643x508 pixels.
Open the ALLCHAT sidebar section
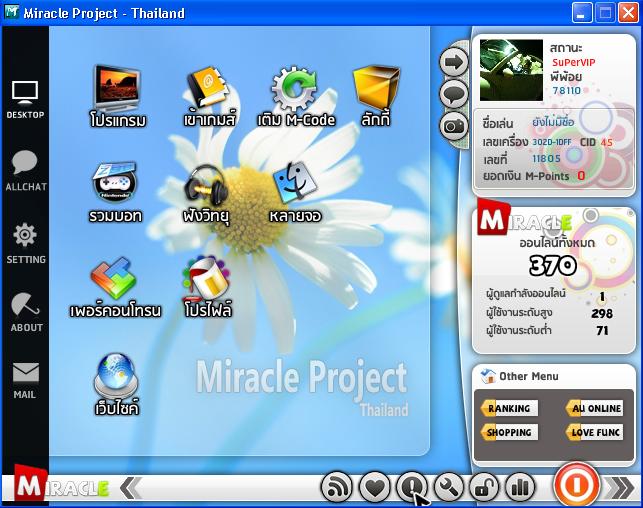tap(25, 171)
